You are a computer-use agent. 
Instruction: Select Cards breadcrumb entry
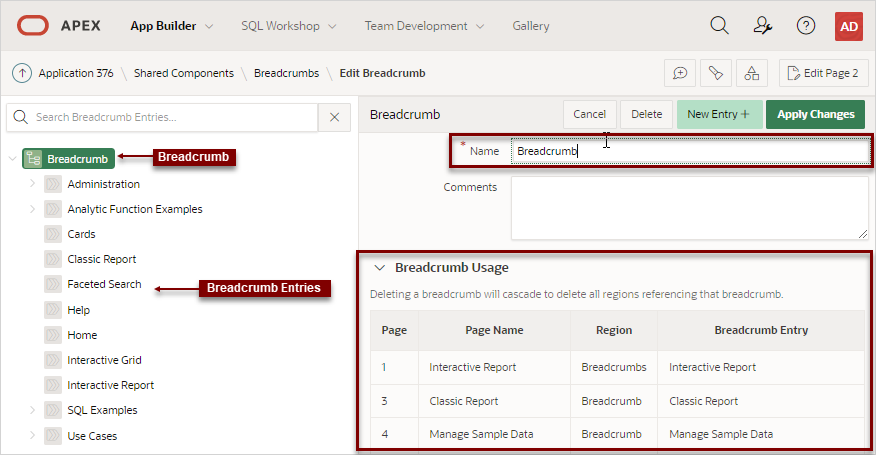pyautogui.click(x=81, y=234)
